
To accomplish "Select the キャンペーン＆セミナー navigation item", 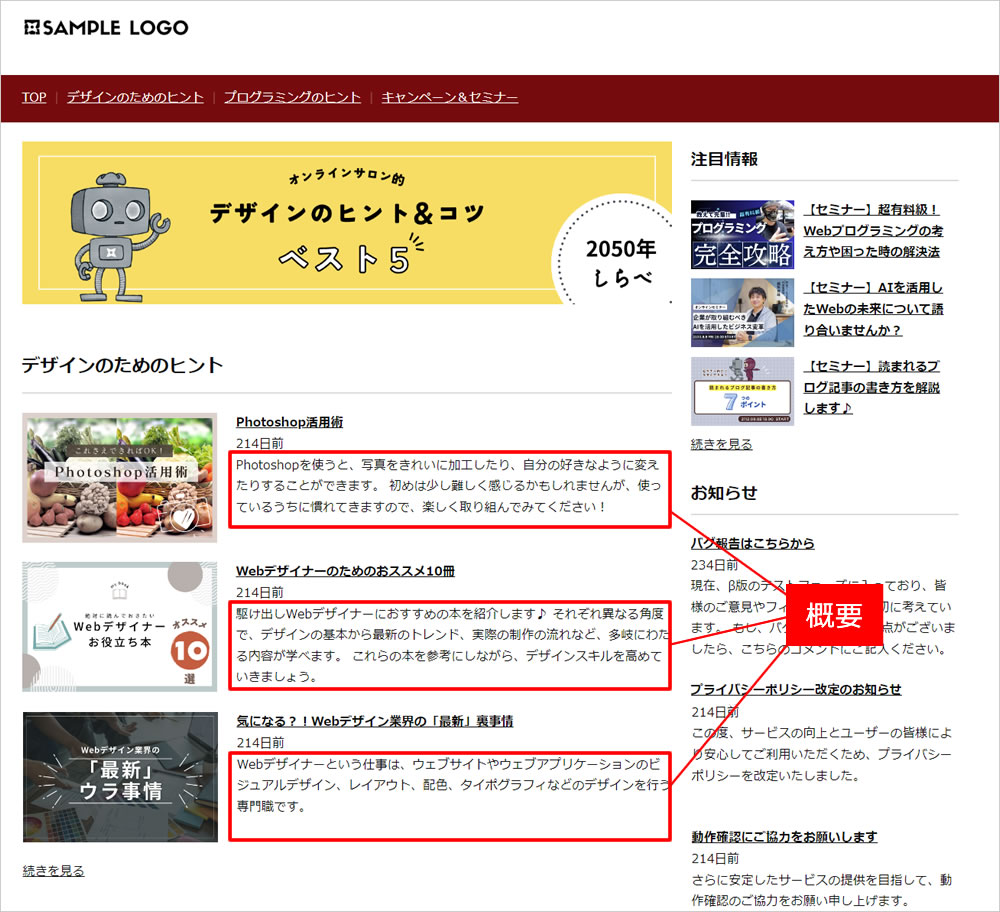I will [x=449, y=97].
